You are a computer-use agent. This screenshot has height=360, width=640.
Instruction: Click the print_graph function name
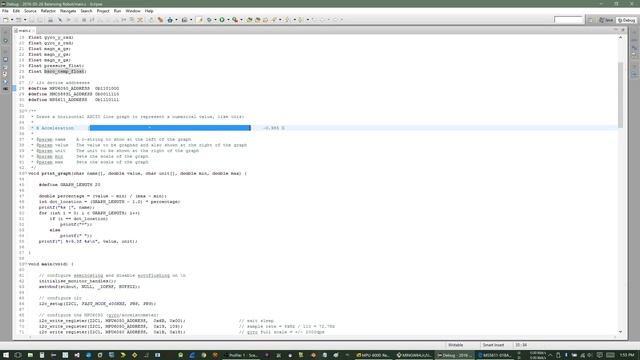tap(56, 173)
